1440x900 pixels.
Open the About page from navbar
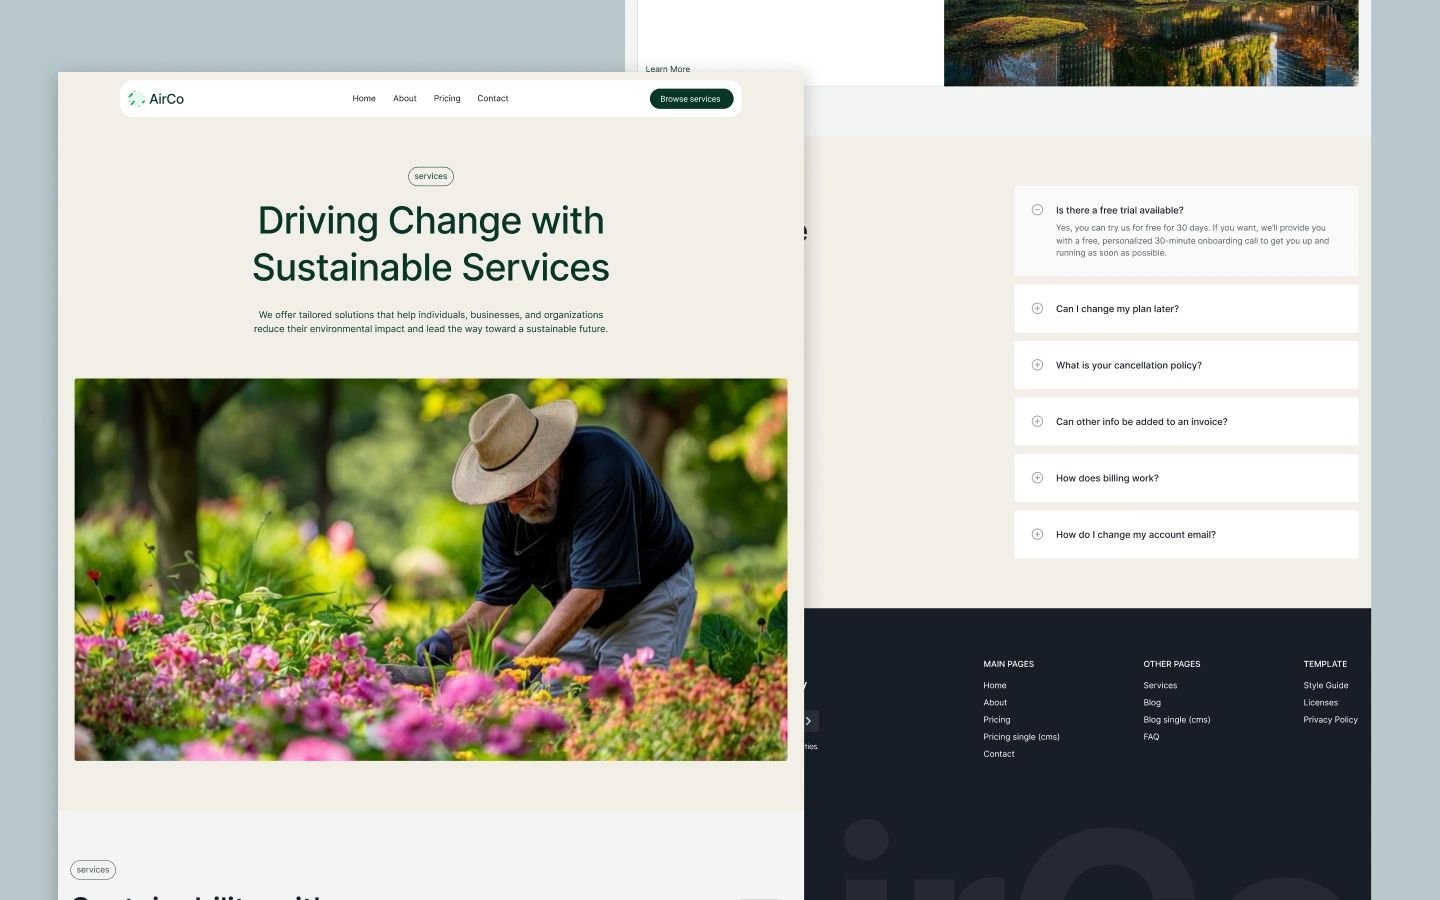click(x=405, y=99)
